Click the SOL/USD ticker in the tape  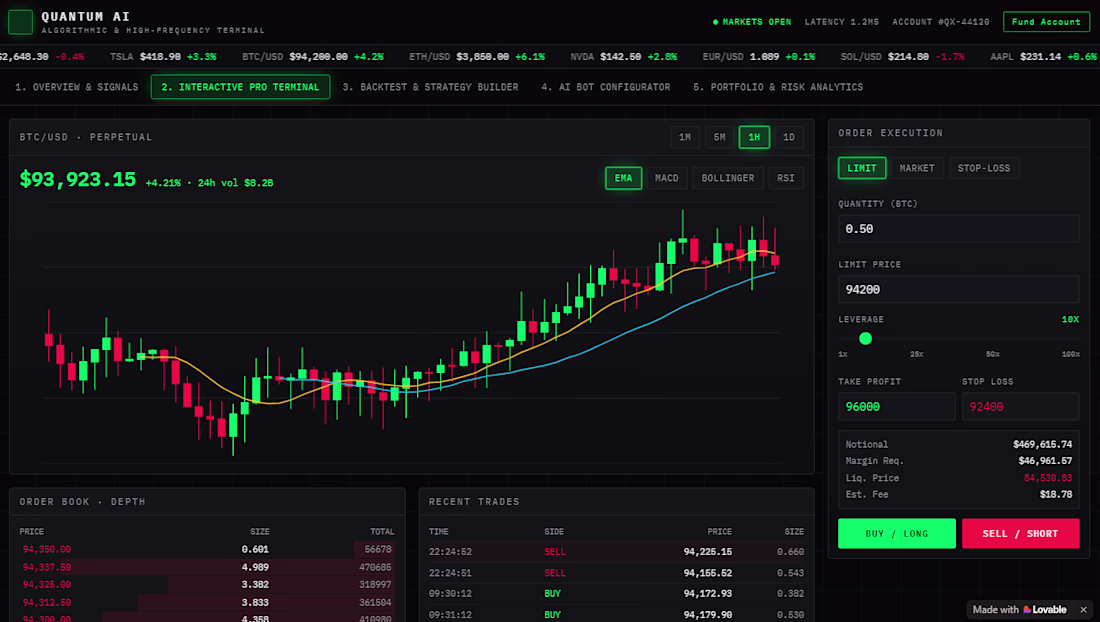coord(902,57)
